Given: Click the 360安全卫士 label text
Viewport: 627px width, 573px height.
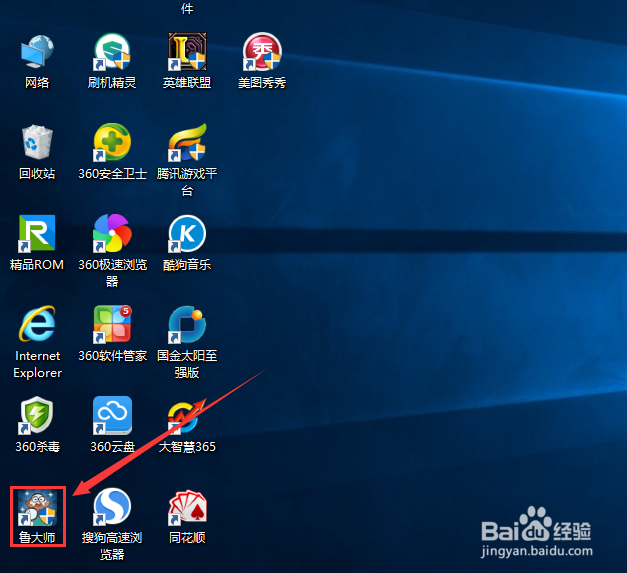Looking at the screenshot, I should pyautogui.click(x=112, y=174).
